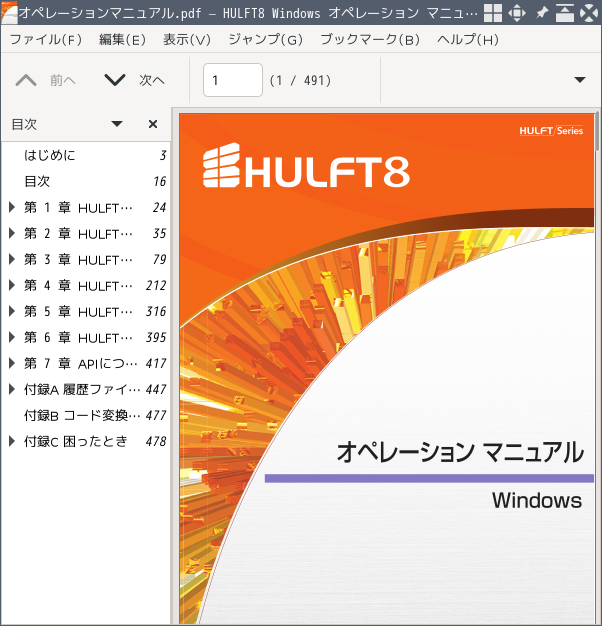
Task: Click the HULFT8 cover page in the viewer
Action: (x=386, y=369)
